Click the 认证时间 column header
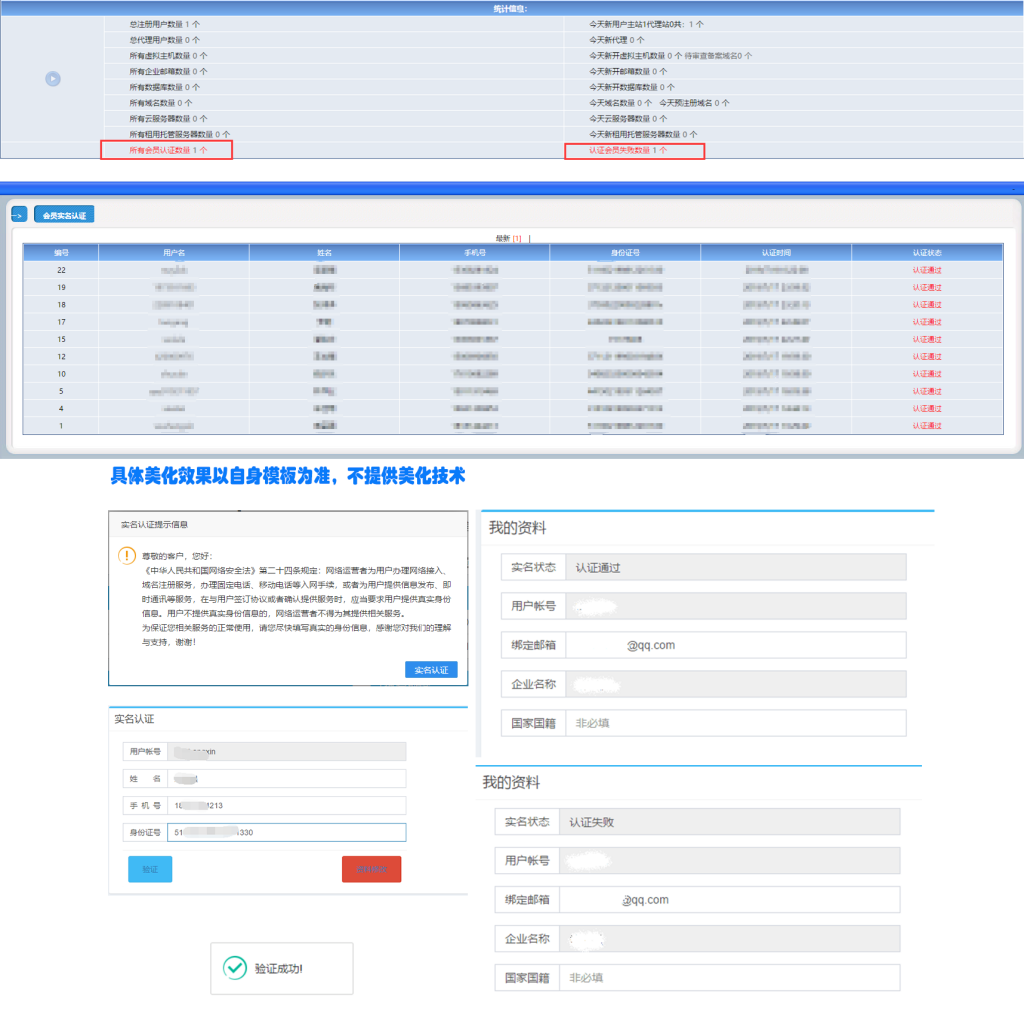The width and height of the screenshot is (1024, 1024). click(776, 253)
